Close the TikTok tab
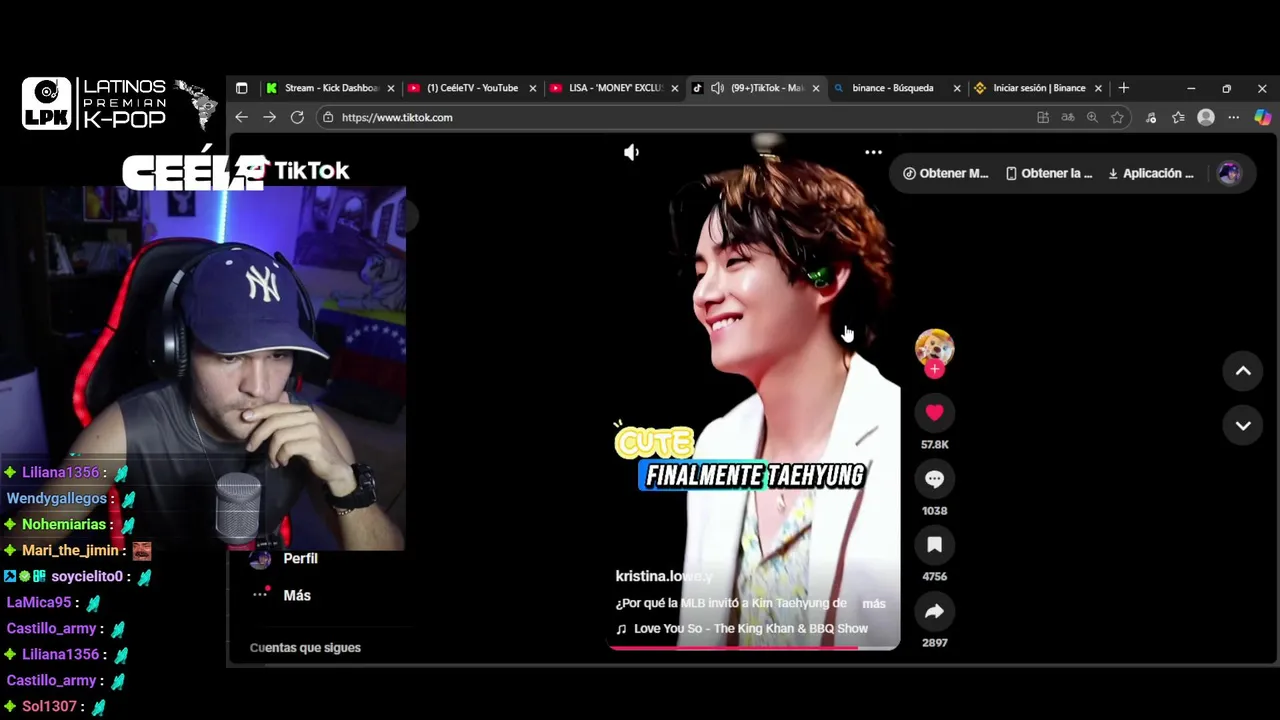Screen dimensions: 1280x720 (816, 88)
